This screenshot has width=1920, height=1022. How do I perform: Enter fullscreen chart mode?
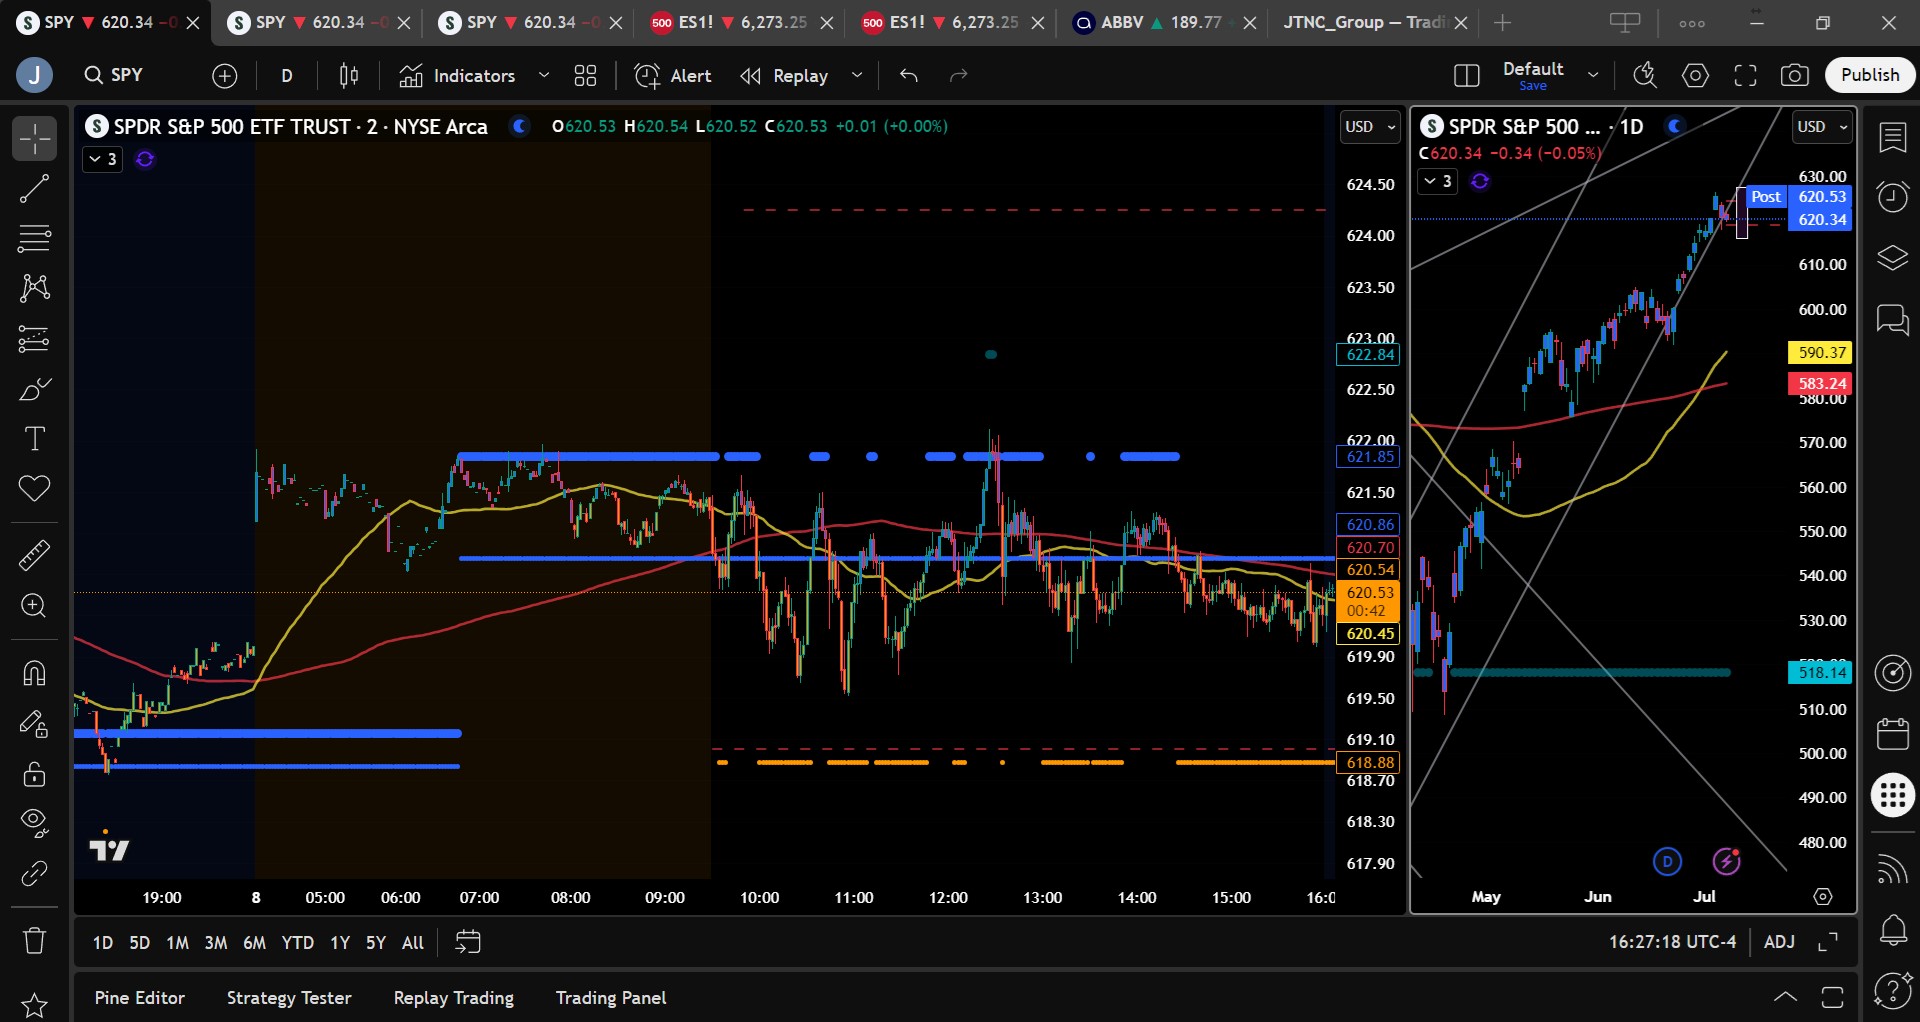(x=1745, y=75)
